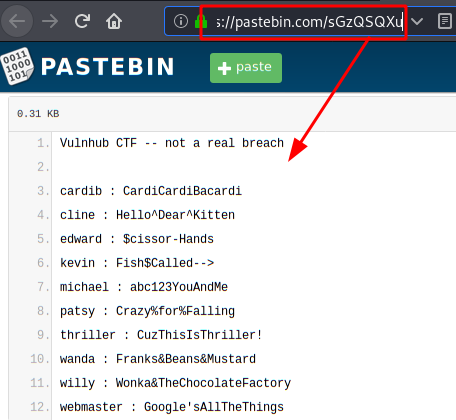Image resolution: width=456 pixels, height=420 pixels.
Task: Select line 'Vulnhub CTF -- not a real breach'
Action: 172,143
